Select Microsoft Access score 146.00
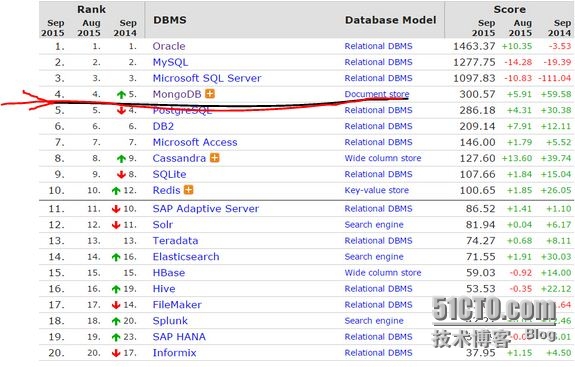575x367 pixels. (477, 142)
